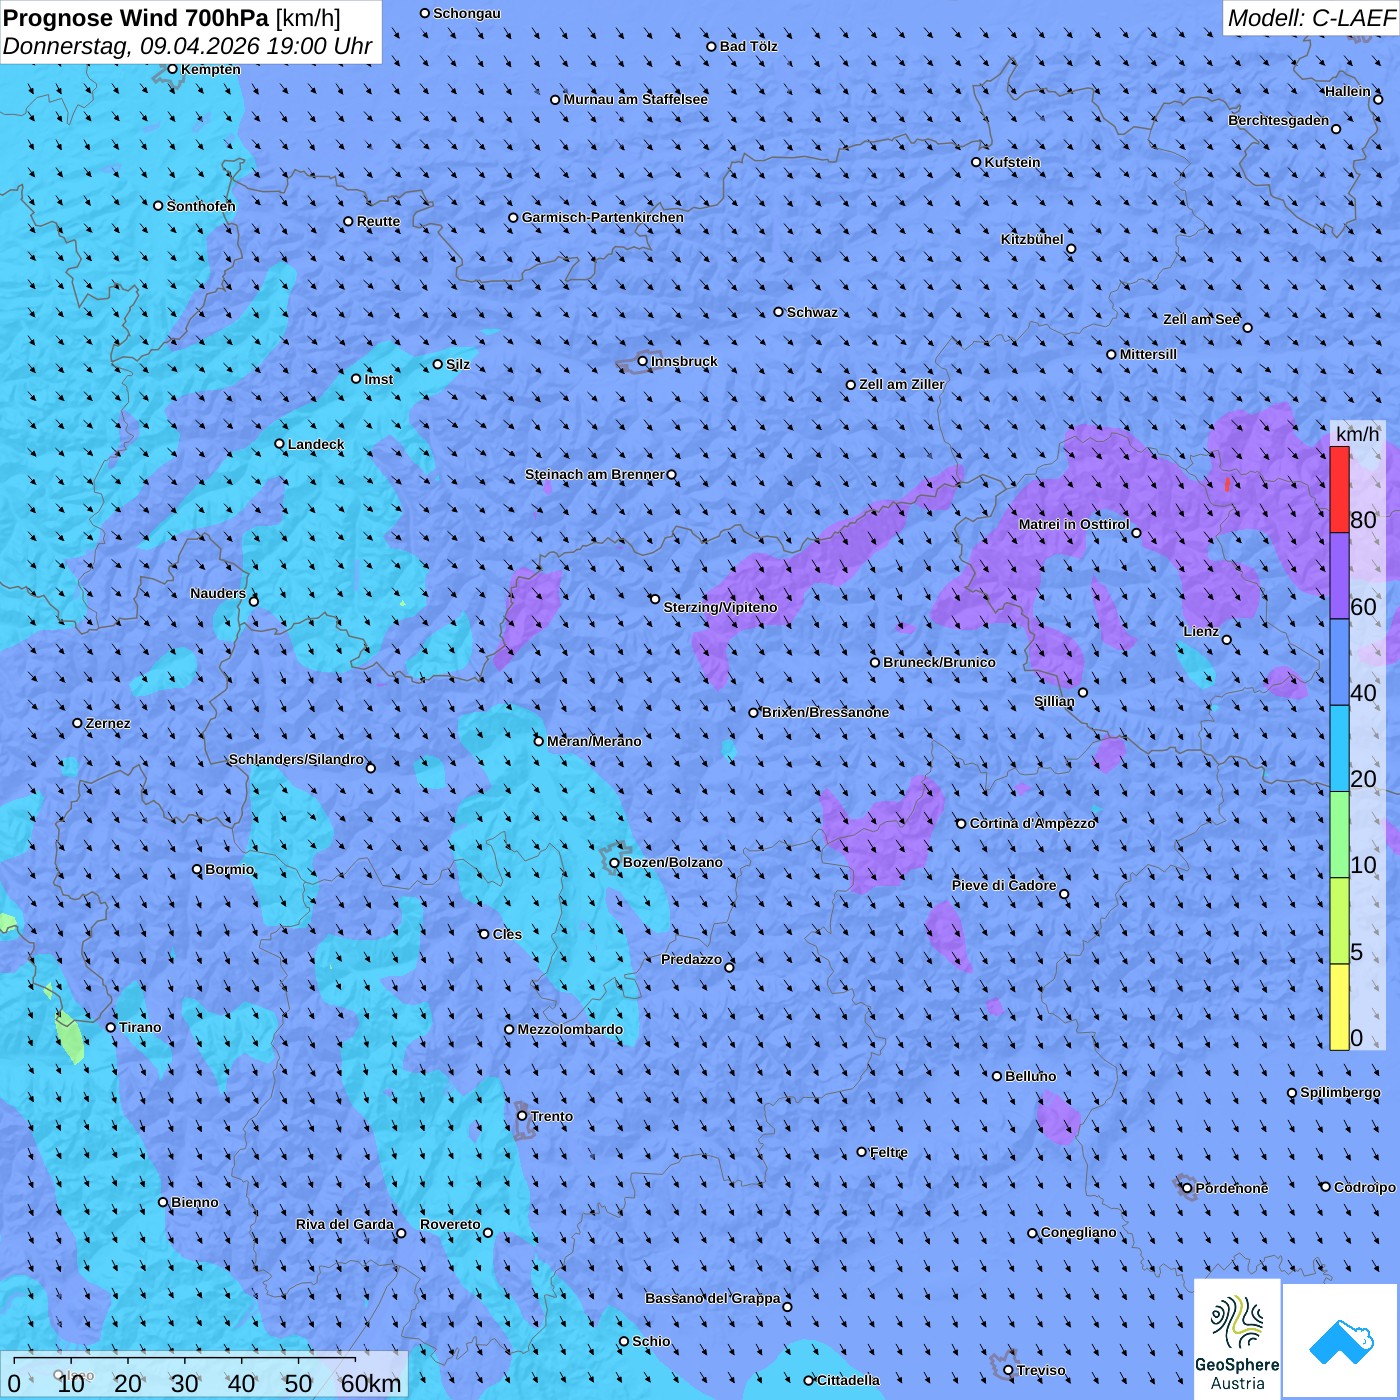Click the 'Mezzolombardo' label
Image resolution: width=1400 pixels, height=1400 pixels.
(x=570, y=1029)
